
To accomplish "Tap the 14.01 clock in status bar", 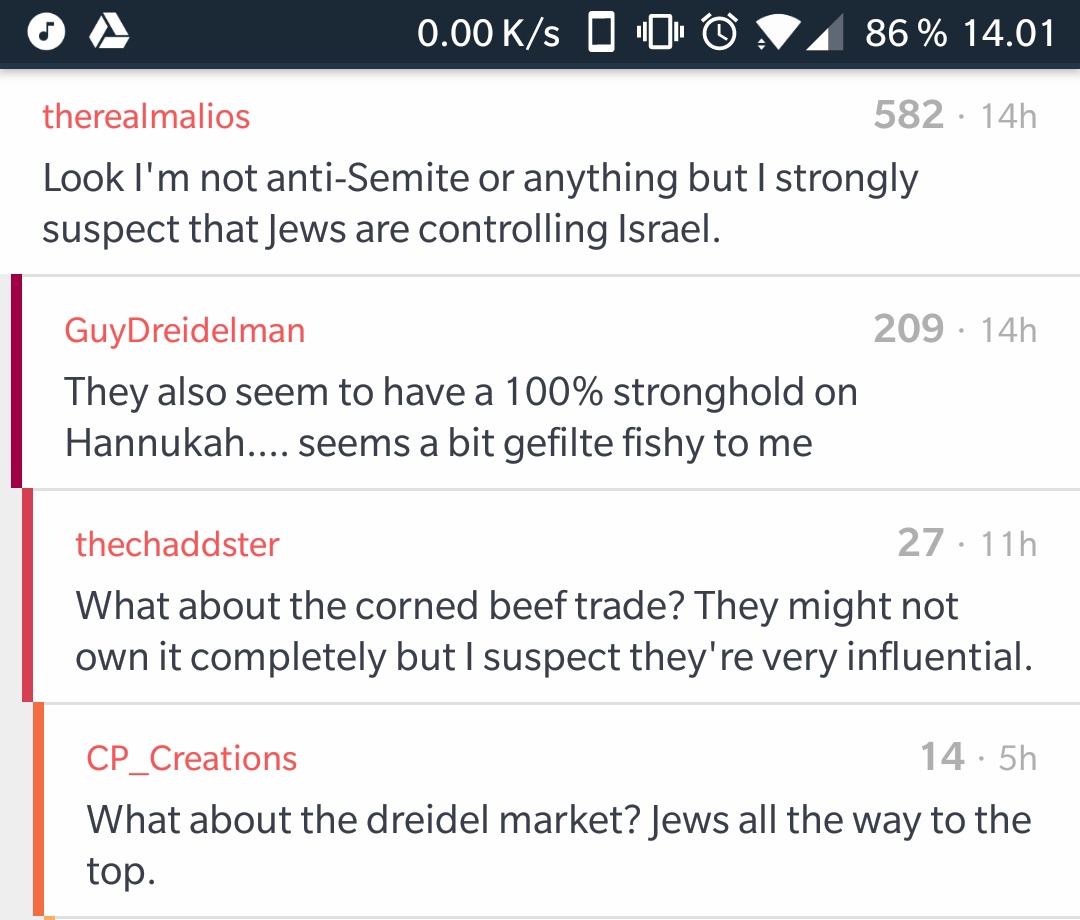I will pyautogui.click(x=1010, y=34).
